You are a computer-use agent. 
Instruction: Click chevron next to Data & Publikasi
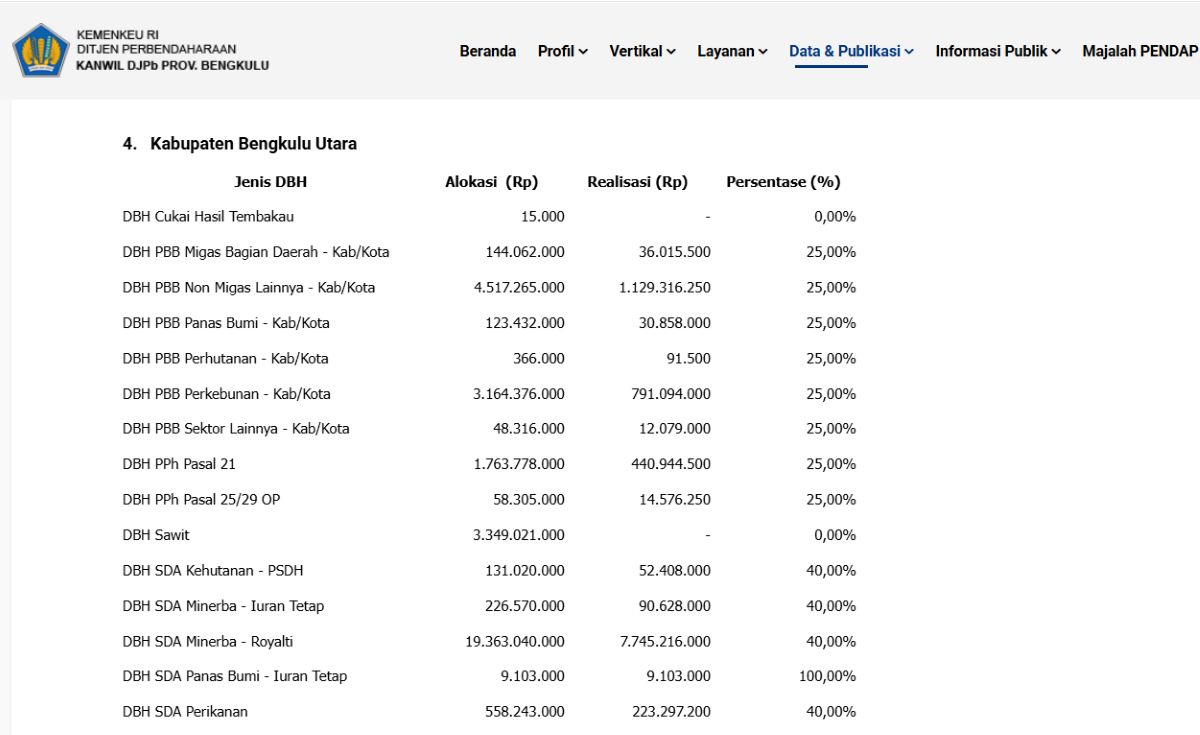click(909, 52)
